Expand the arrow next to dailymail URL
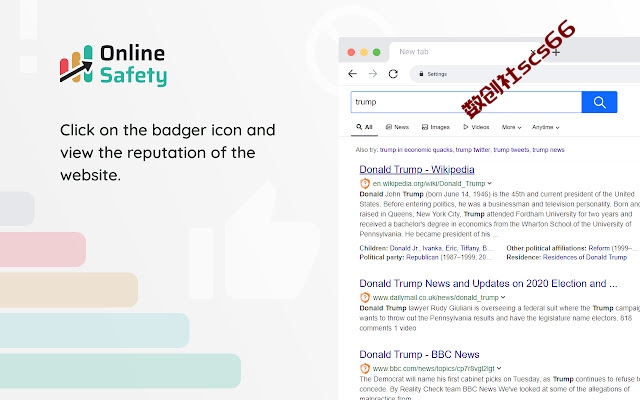This screenshot has width=640, height=400. [503, 298]
